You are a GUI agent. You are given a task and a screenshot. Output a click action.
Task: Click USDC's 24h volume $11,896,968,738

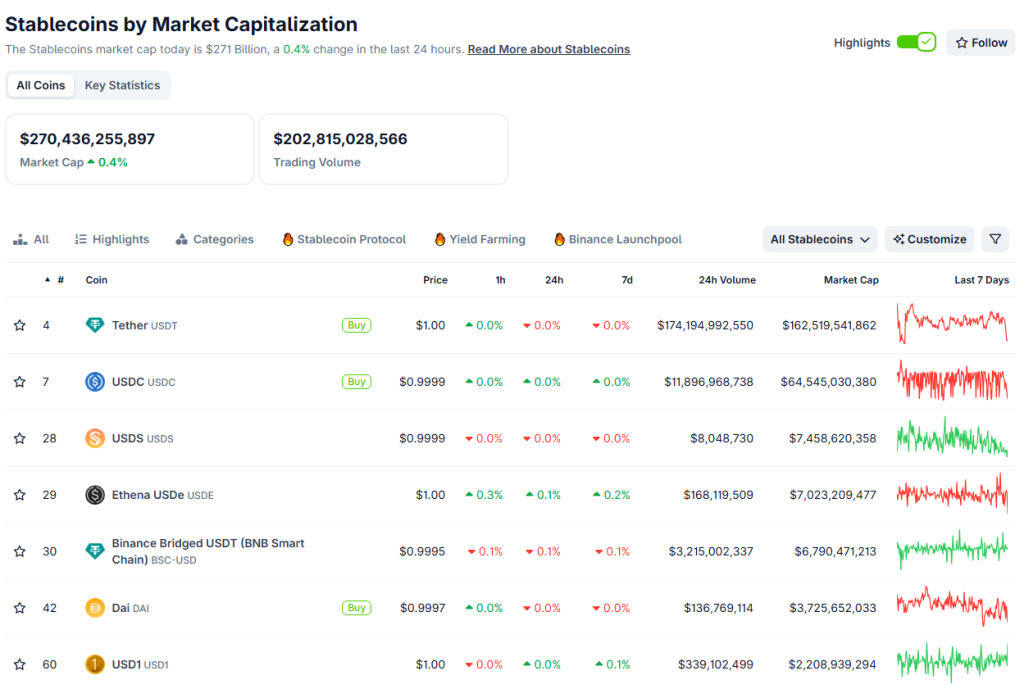[709, 381]
